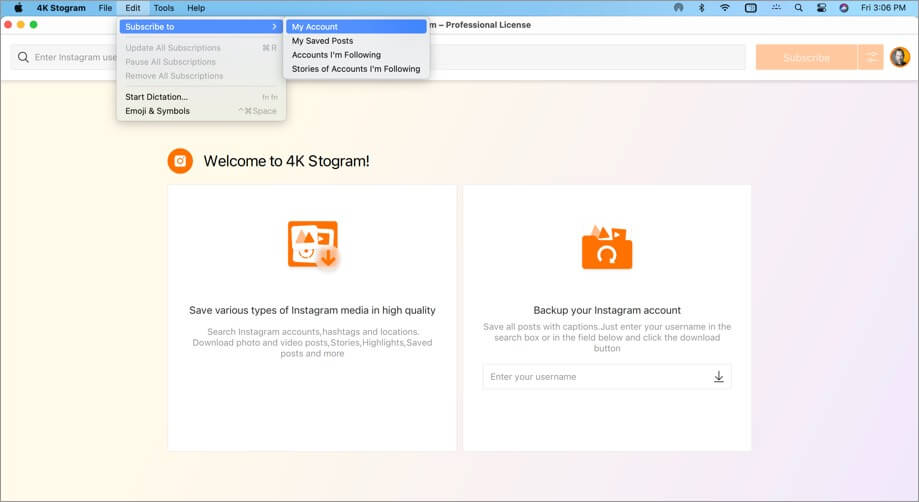
Task: Open the Apple menu
Action: coord(18,8)
